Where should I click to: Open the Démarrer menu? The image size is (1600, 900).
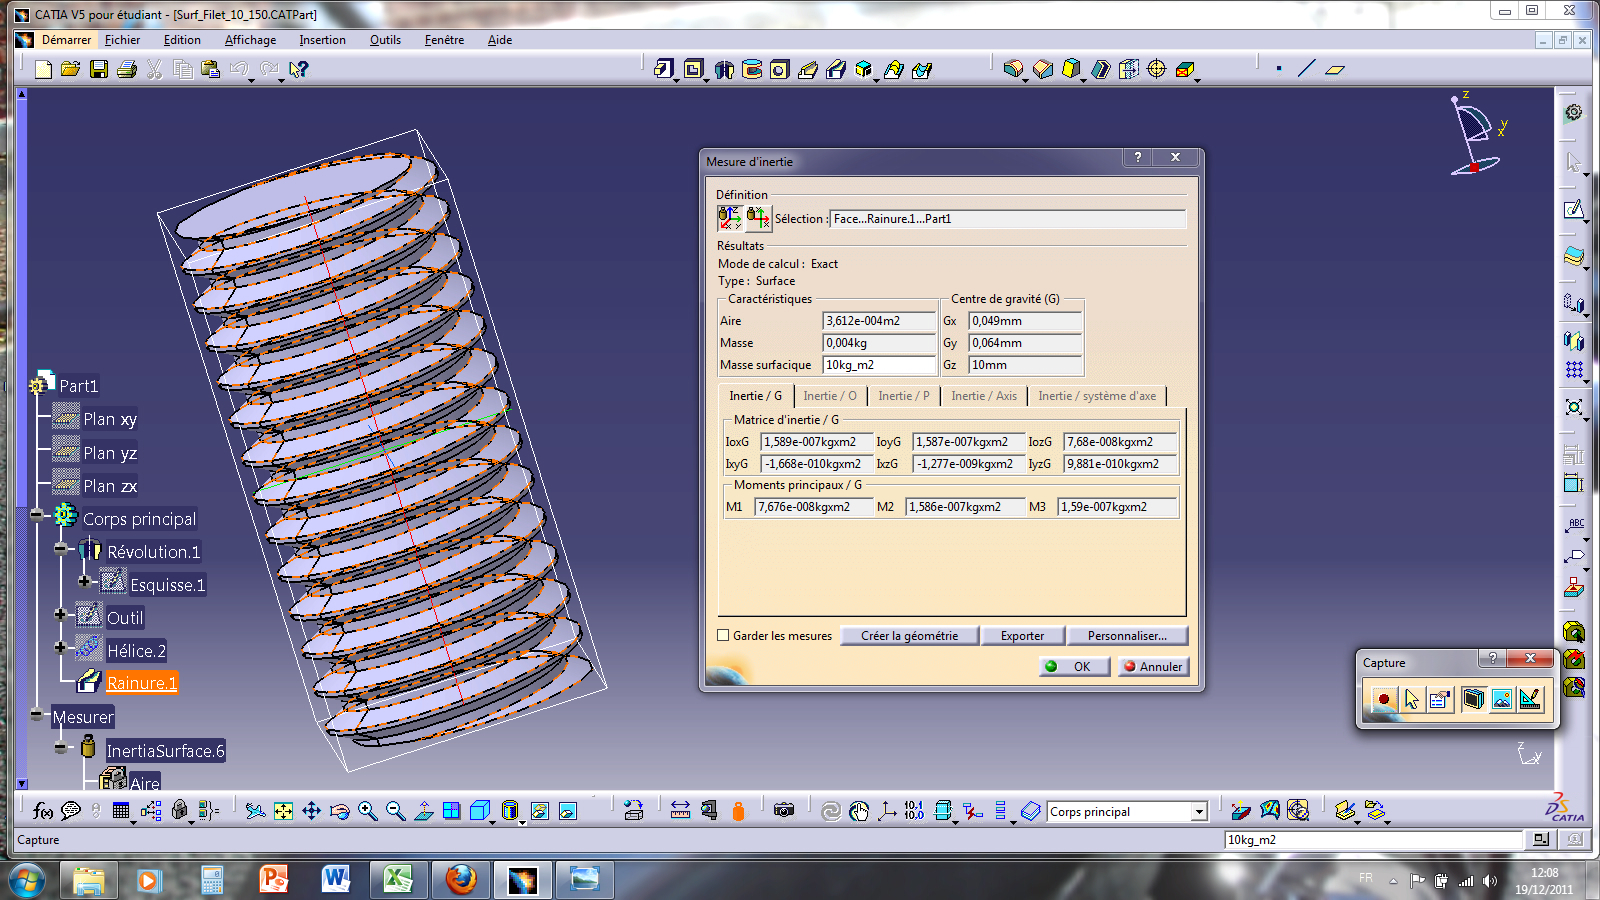tap(66, 40)
